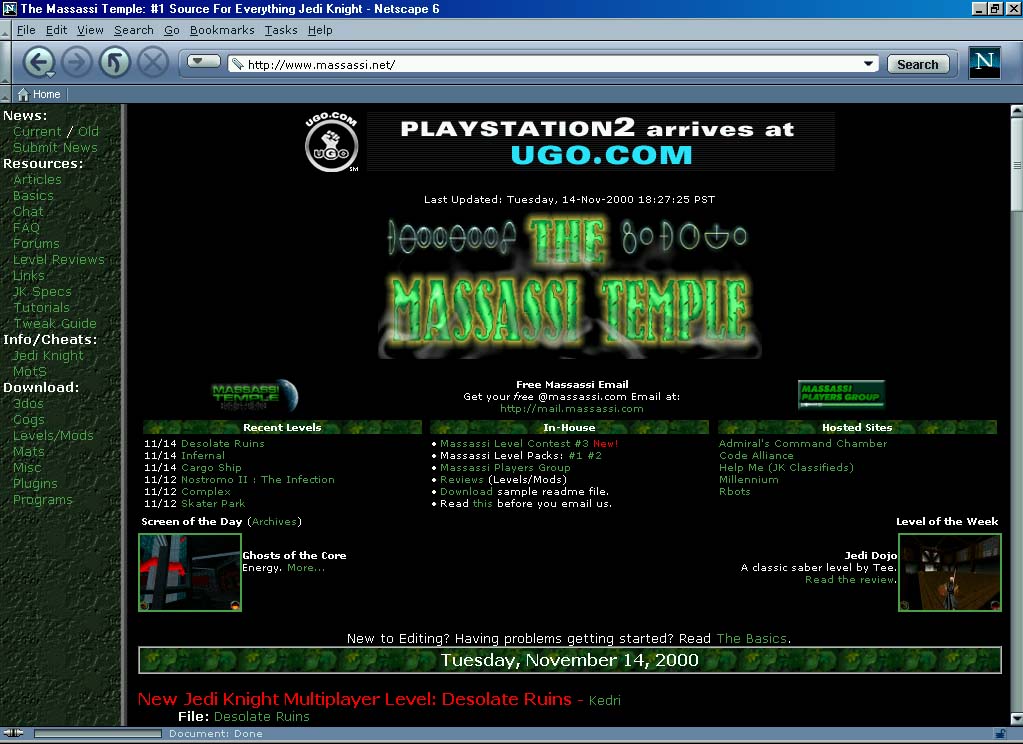This screenshot has height=744, width=1023.
Task: Reload the page with the Reload button
Action: pos(115,63)
